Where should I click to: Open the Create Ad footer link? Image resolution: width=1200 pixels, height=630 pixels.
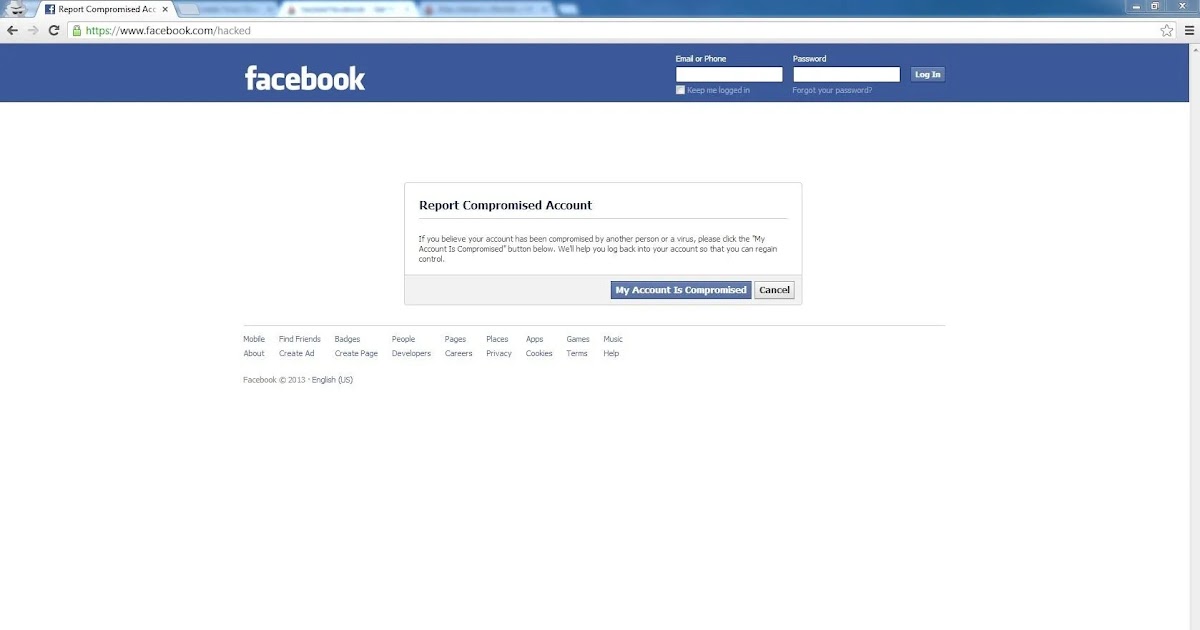(297, 353)
